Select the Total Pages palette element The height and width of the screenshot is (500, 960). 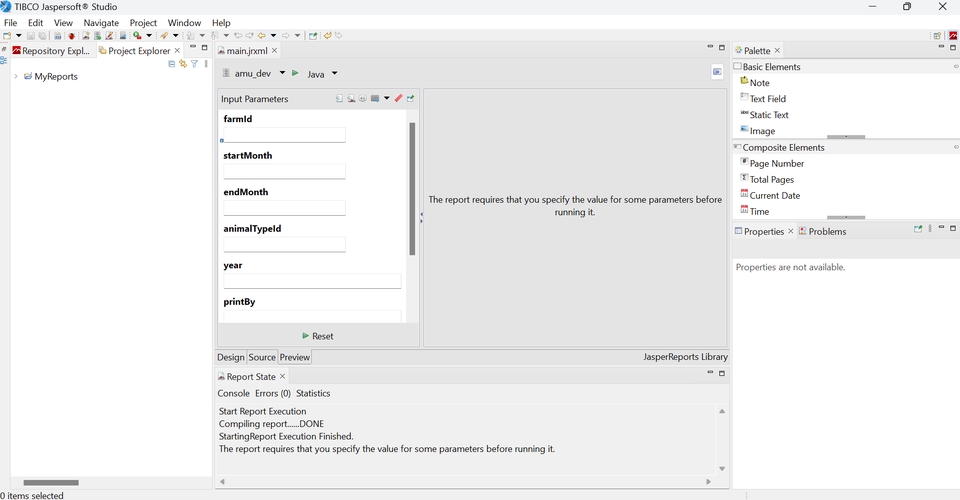[x=767, y=179]
